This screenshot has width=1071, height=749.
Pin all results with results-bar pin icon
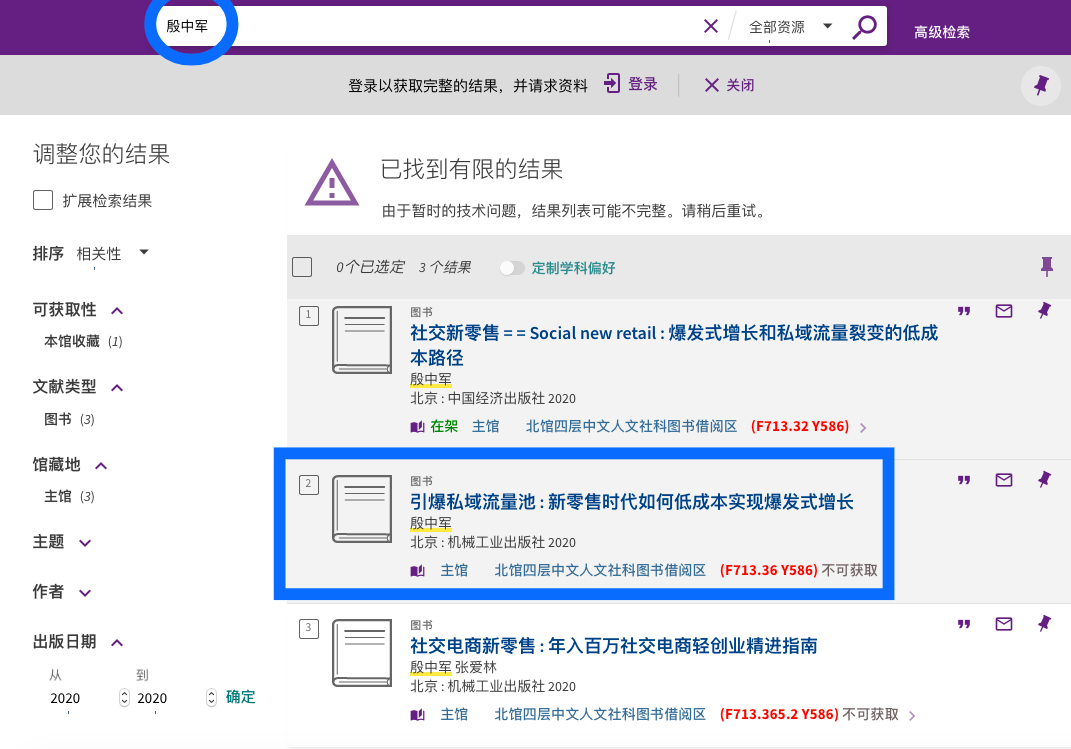point(1047,266)
